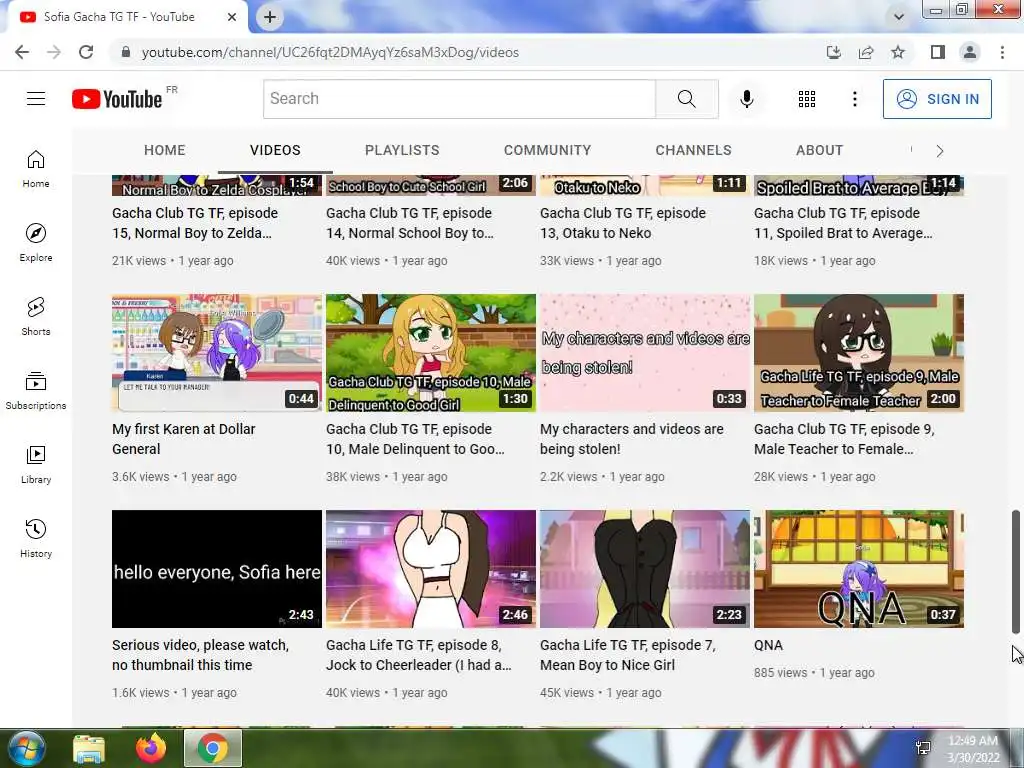This screenshot has height=768, width=1024.
Task: Go to YouTube home via logo
Action: coord(117,99)
